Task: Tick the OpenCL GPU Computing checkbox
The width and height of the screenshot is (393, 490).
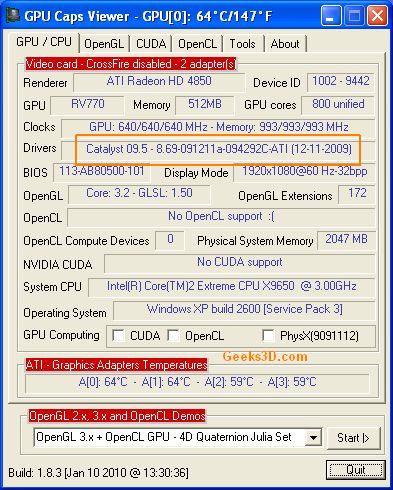Action: pos(173,336)
